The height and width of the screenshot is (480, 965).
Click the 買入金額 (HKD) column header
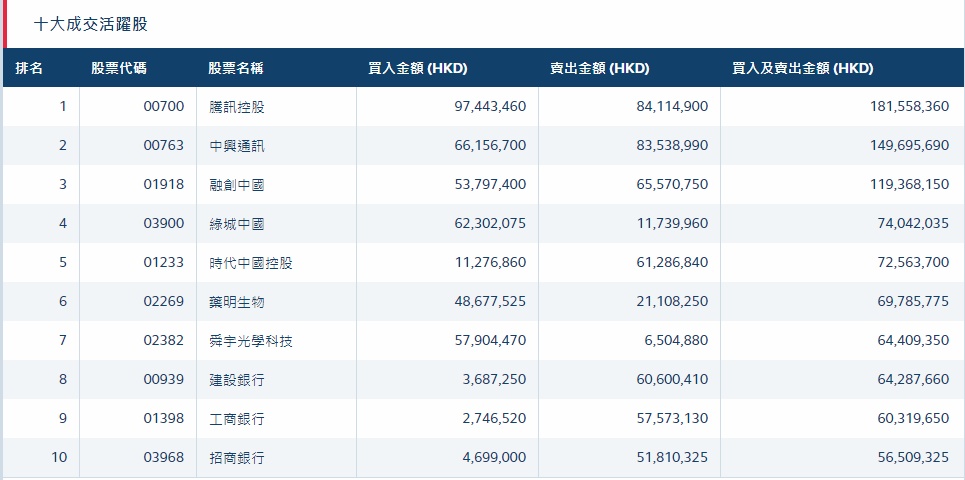[x=418, y=68]
